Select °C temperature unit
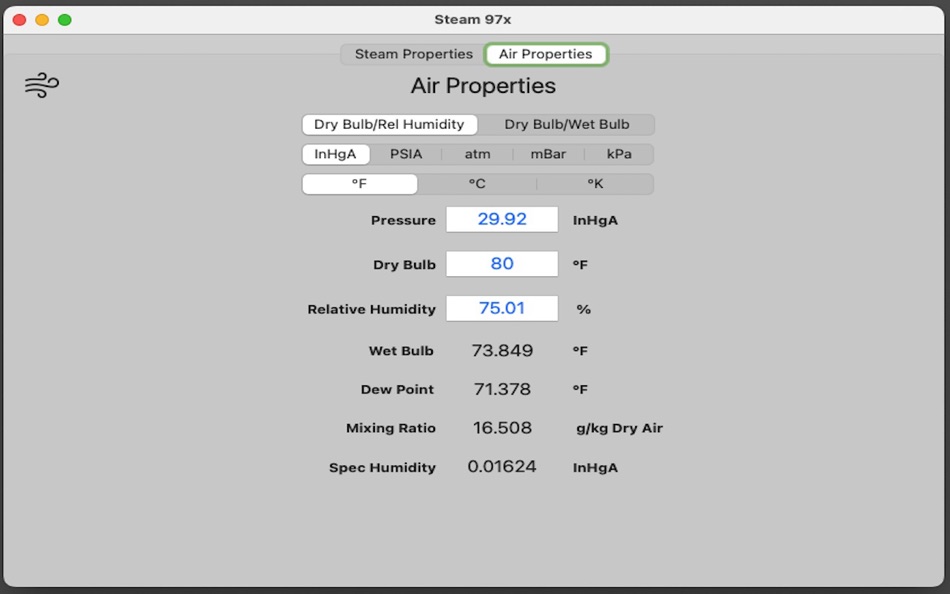The image size is (950, 594). click(477, 184)
